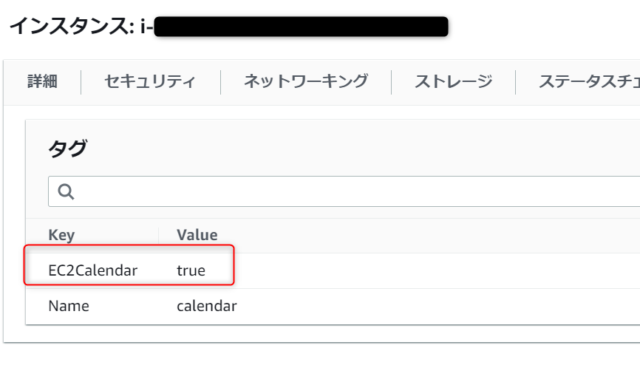Click the magnifier icon in tag search
Viewport: 640px width, 365px height.
66,191
